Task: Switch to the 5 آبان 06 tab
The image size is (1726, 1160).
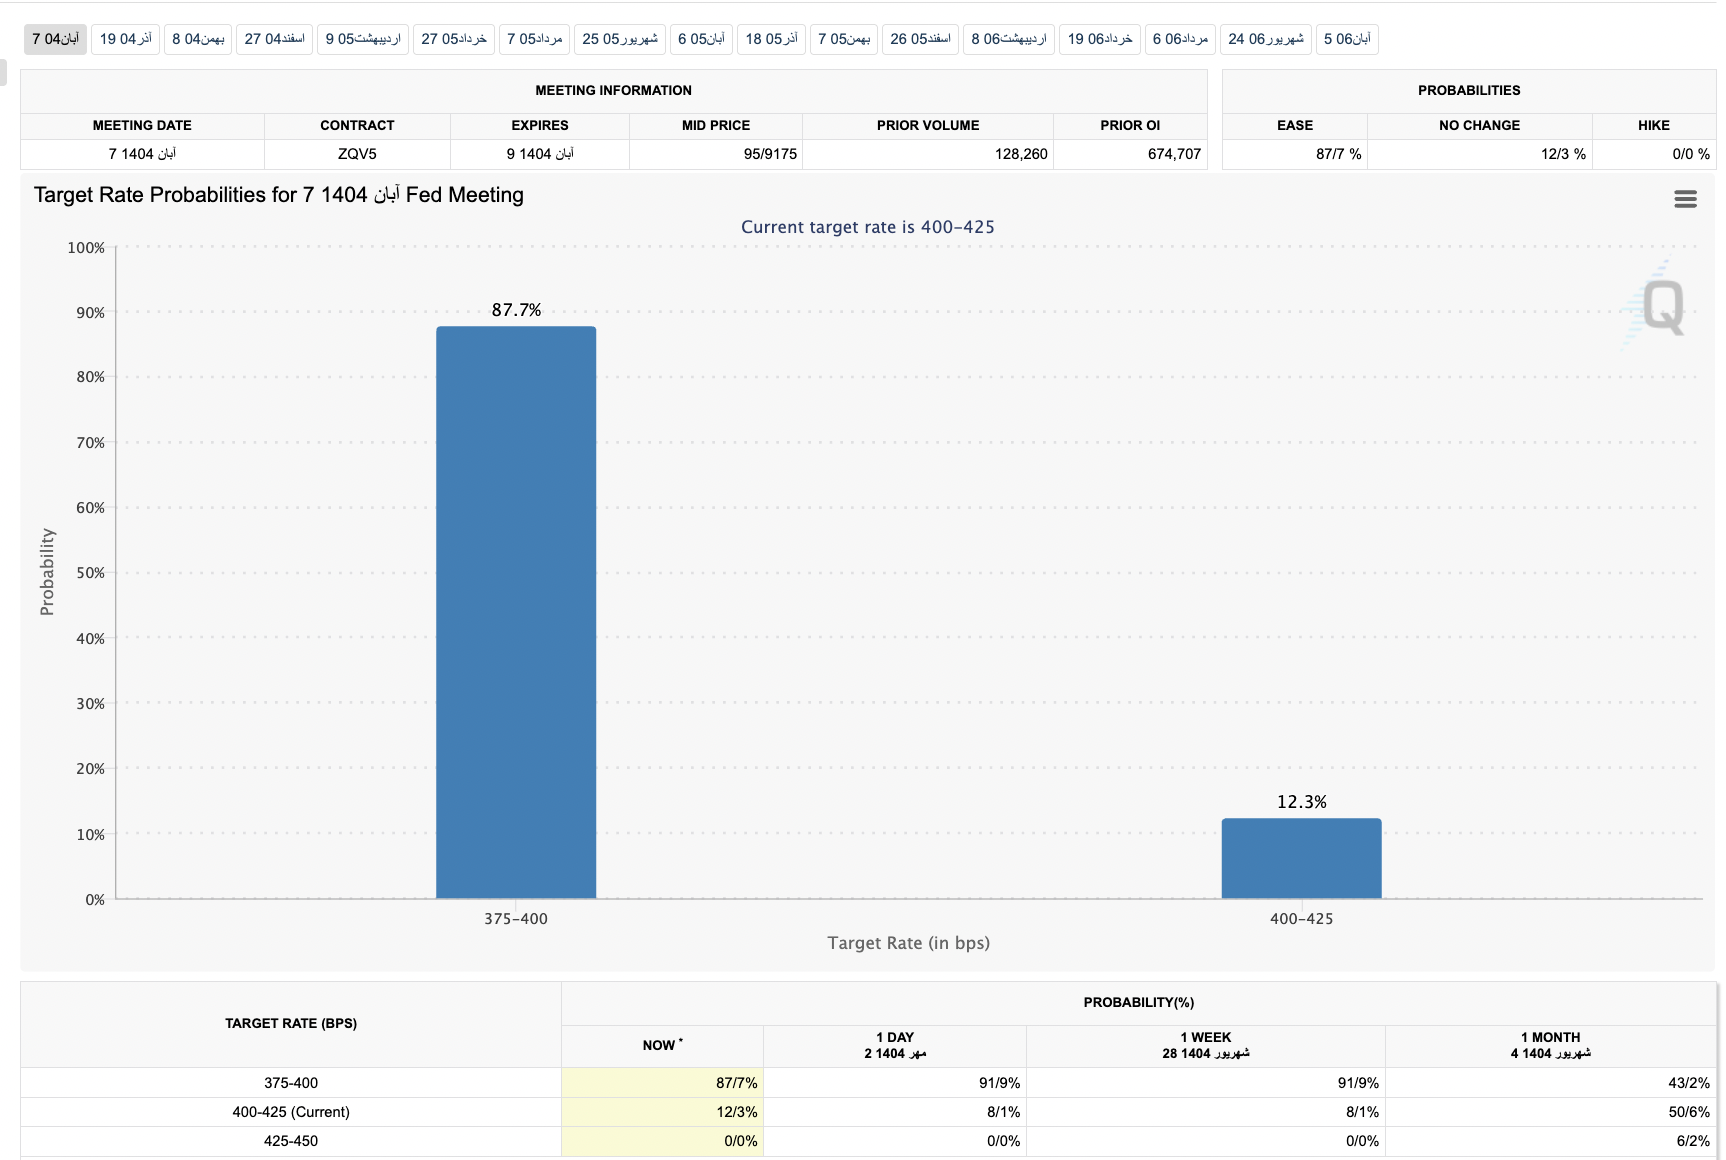Action: tap(1347, 39)
